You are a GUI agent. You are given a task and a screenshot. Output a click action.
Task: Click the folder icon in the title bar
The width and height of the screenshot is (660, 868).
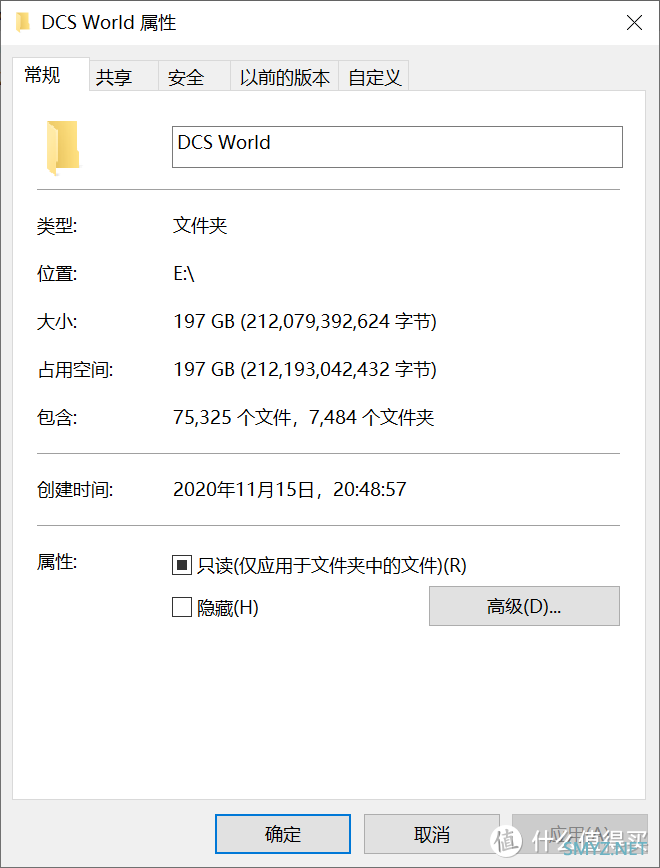23,23
